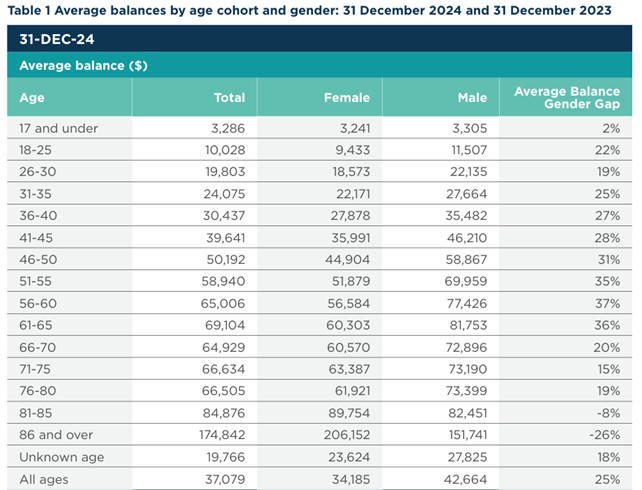Select the '17 and under' age row label
Screen dimensions: 642x490
tap(59, 128)
